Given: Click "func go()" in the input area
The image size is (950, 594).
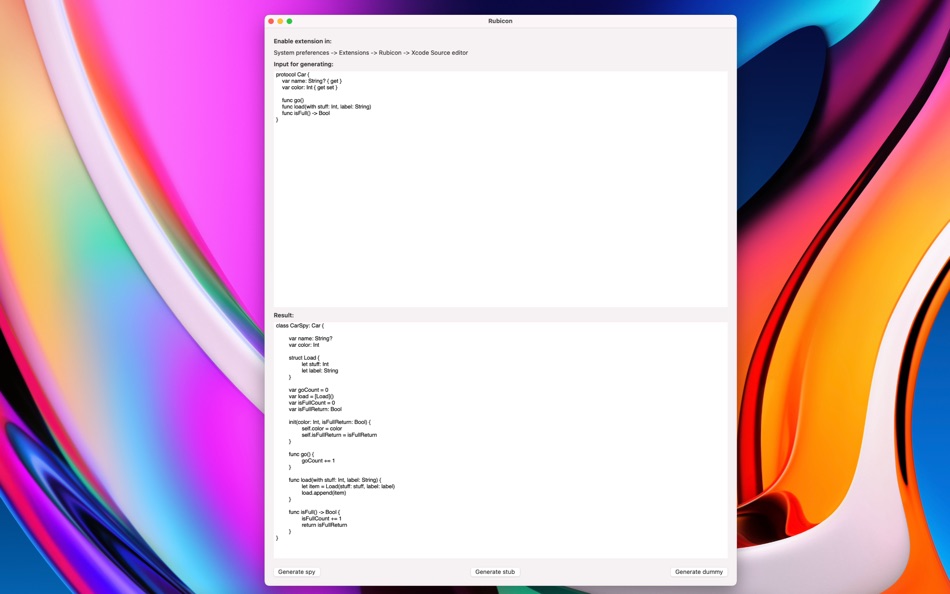Looking at the screenshot, I should pyautogui.click(x=293, y=100).
